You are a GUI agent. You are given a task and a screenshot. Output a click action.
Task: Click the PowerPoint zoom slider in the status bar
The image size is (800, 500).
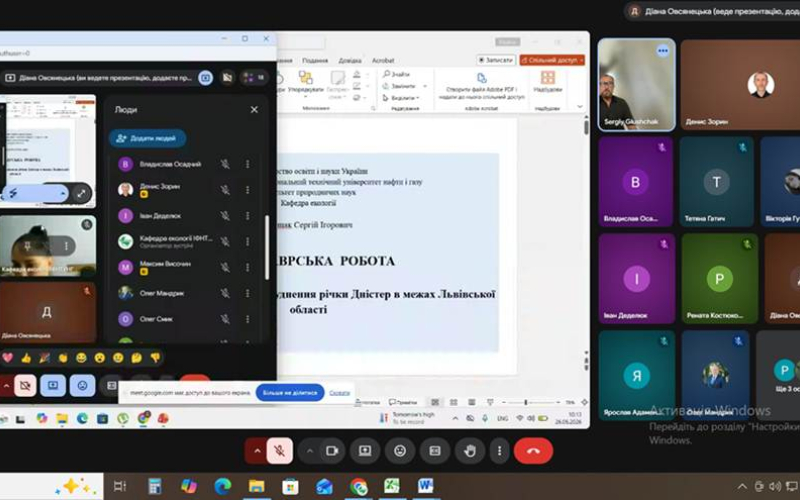pos(526,403)
